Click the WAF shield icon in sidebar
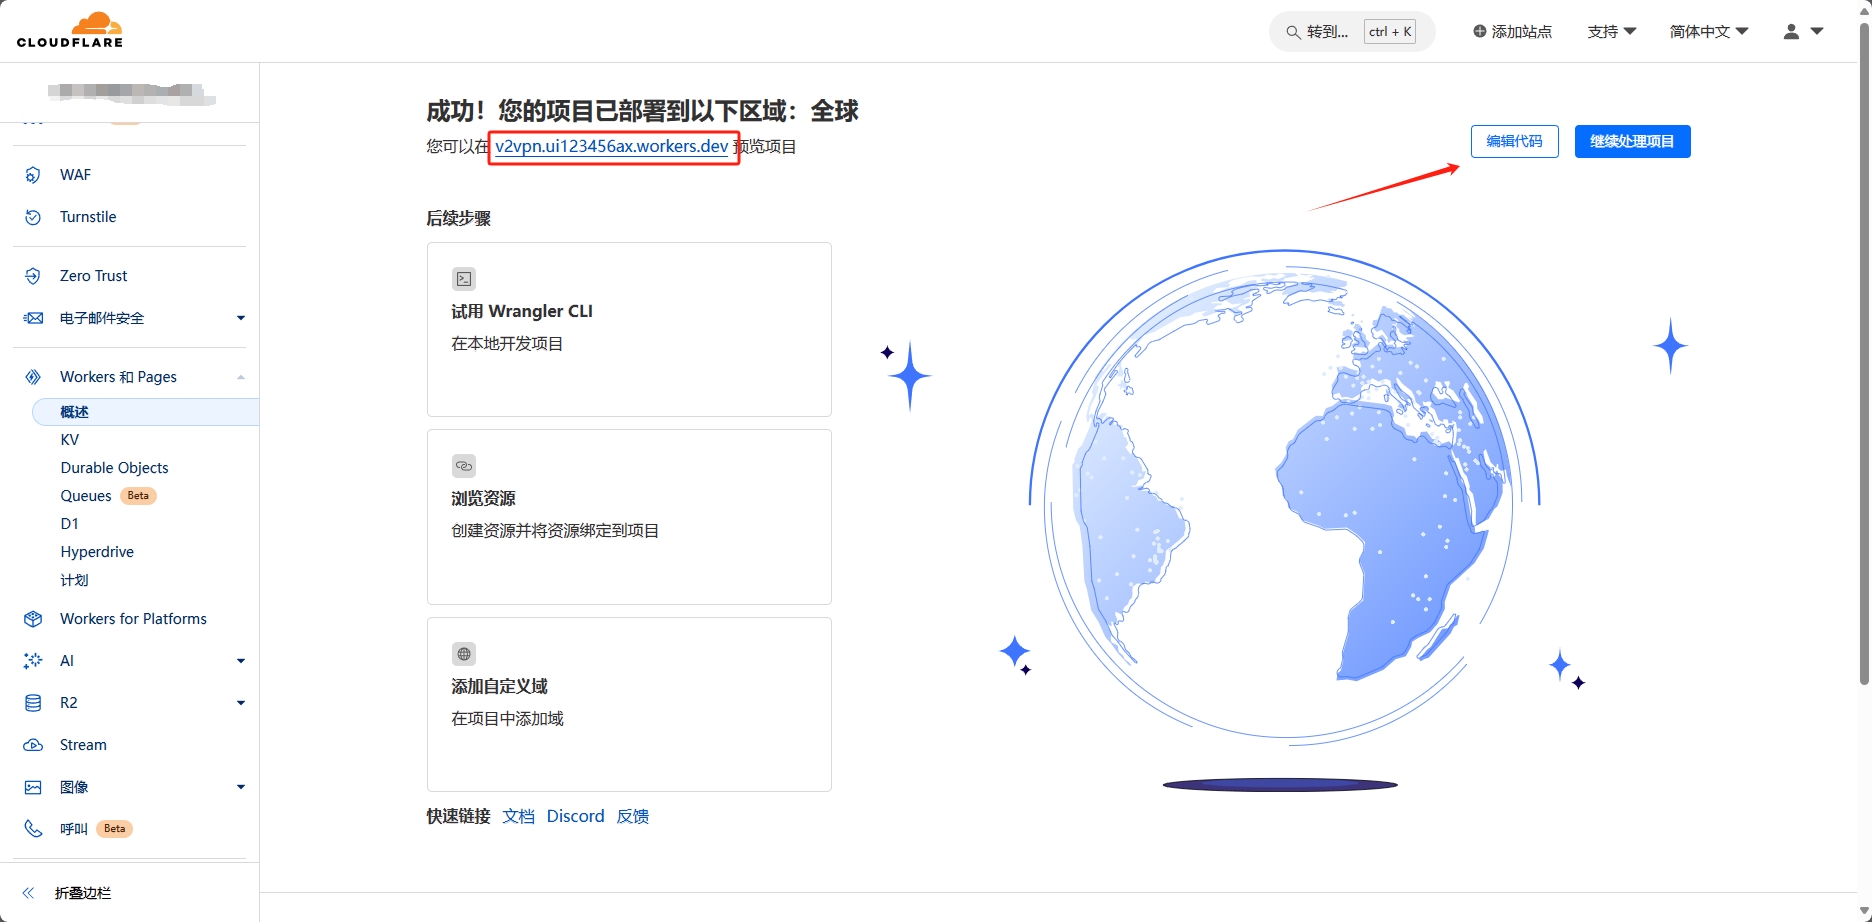Image resolution: width=1872 pixels, height=922 pixels. (33, 175)
